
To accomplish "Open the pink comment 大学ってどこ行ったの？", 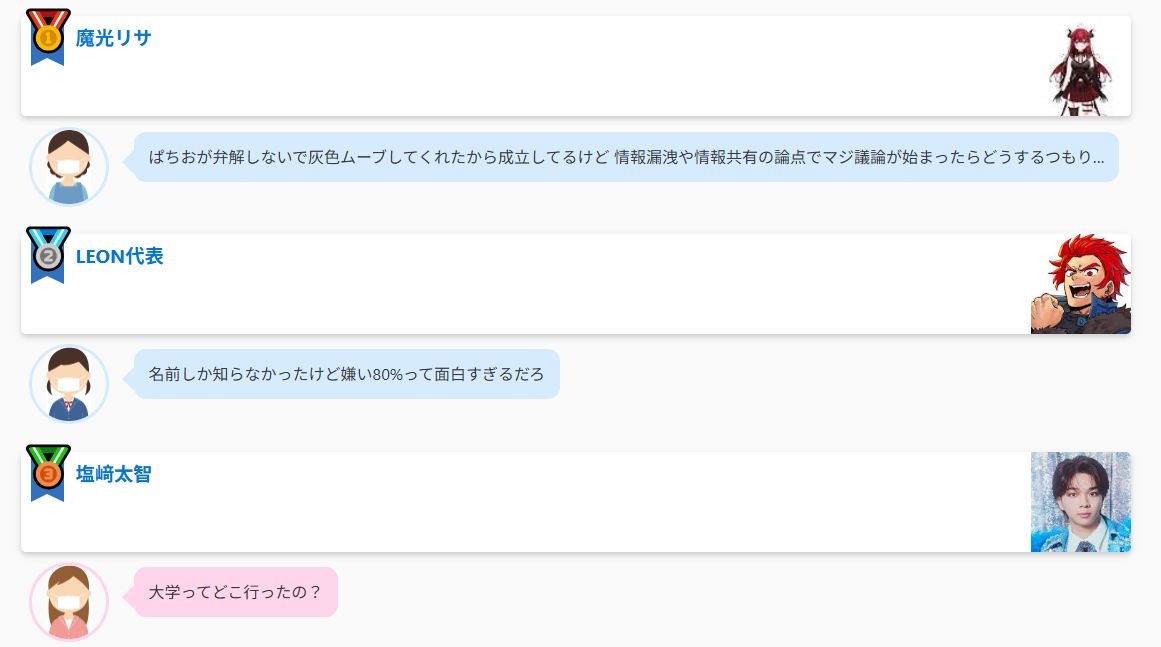I will click(235, 592).
